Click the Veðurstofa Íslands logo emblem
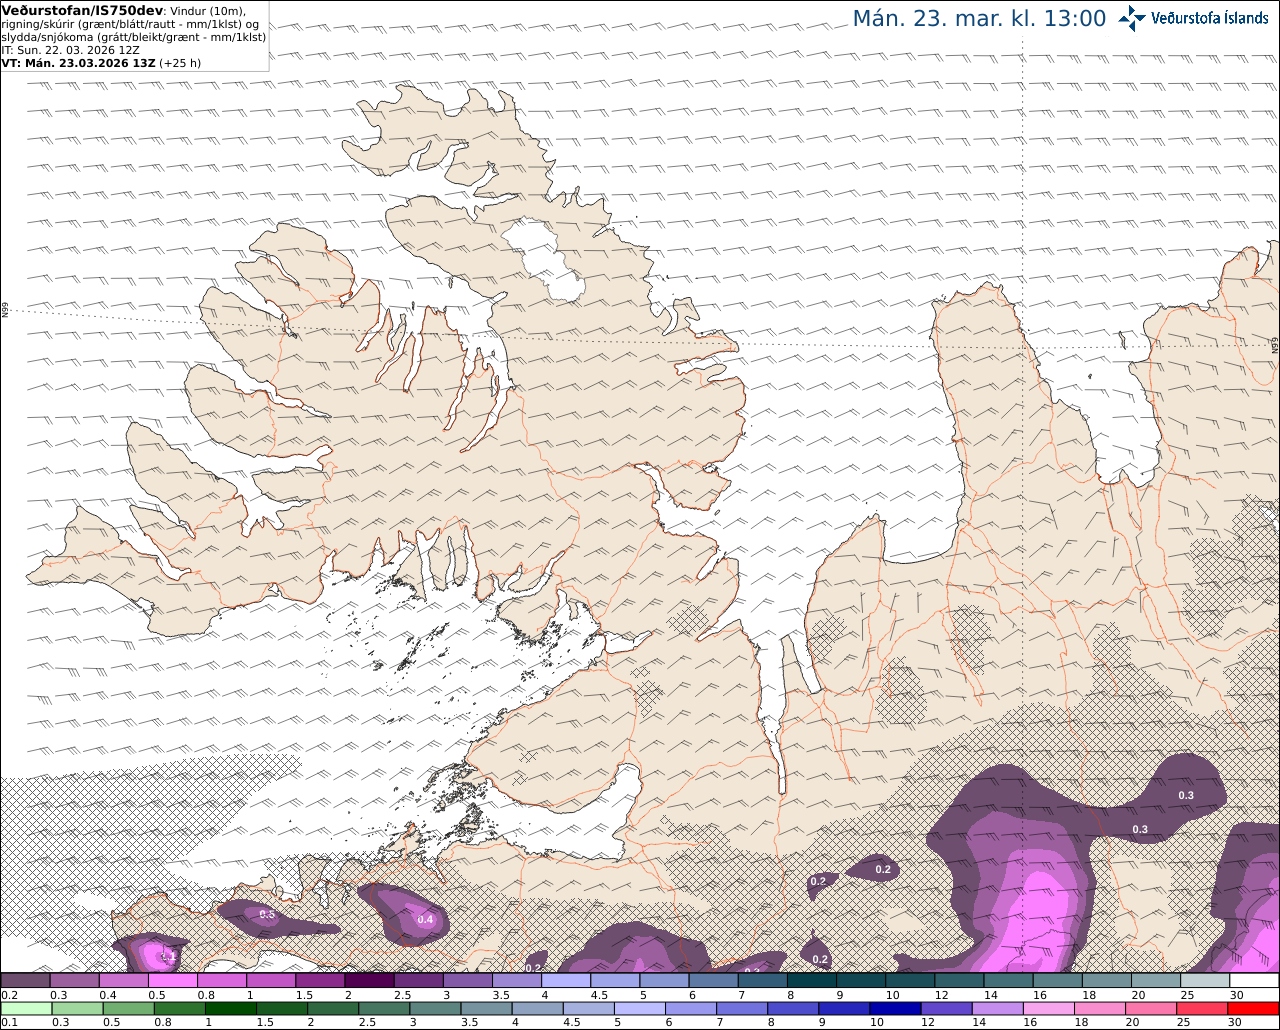 1132,18
